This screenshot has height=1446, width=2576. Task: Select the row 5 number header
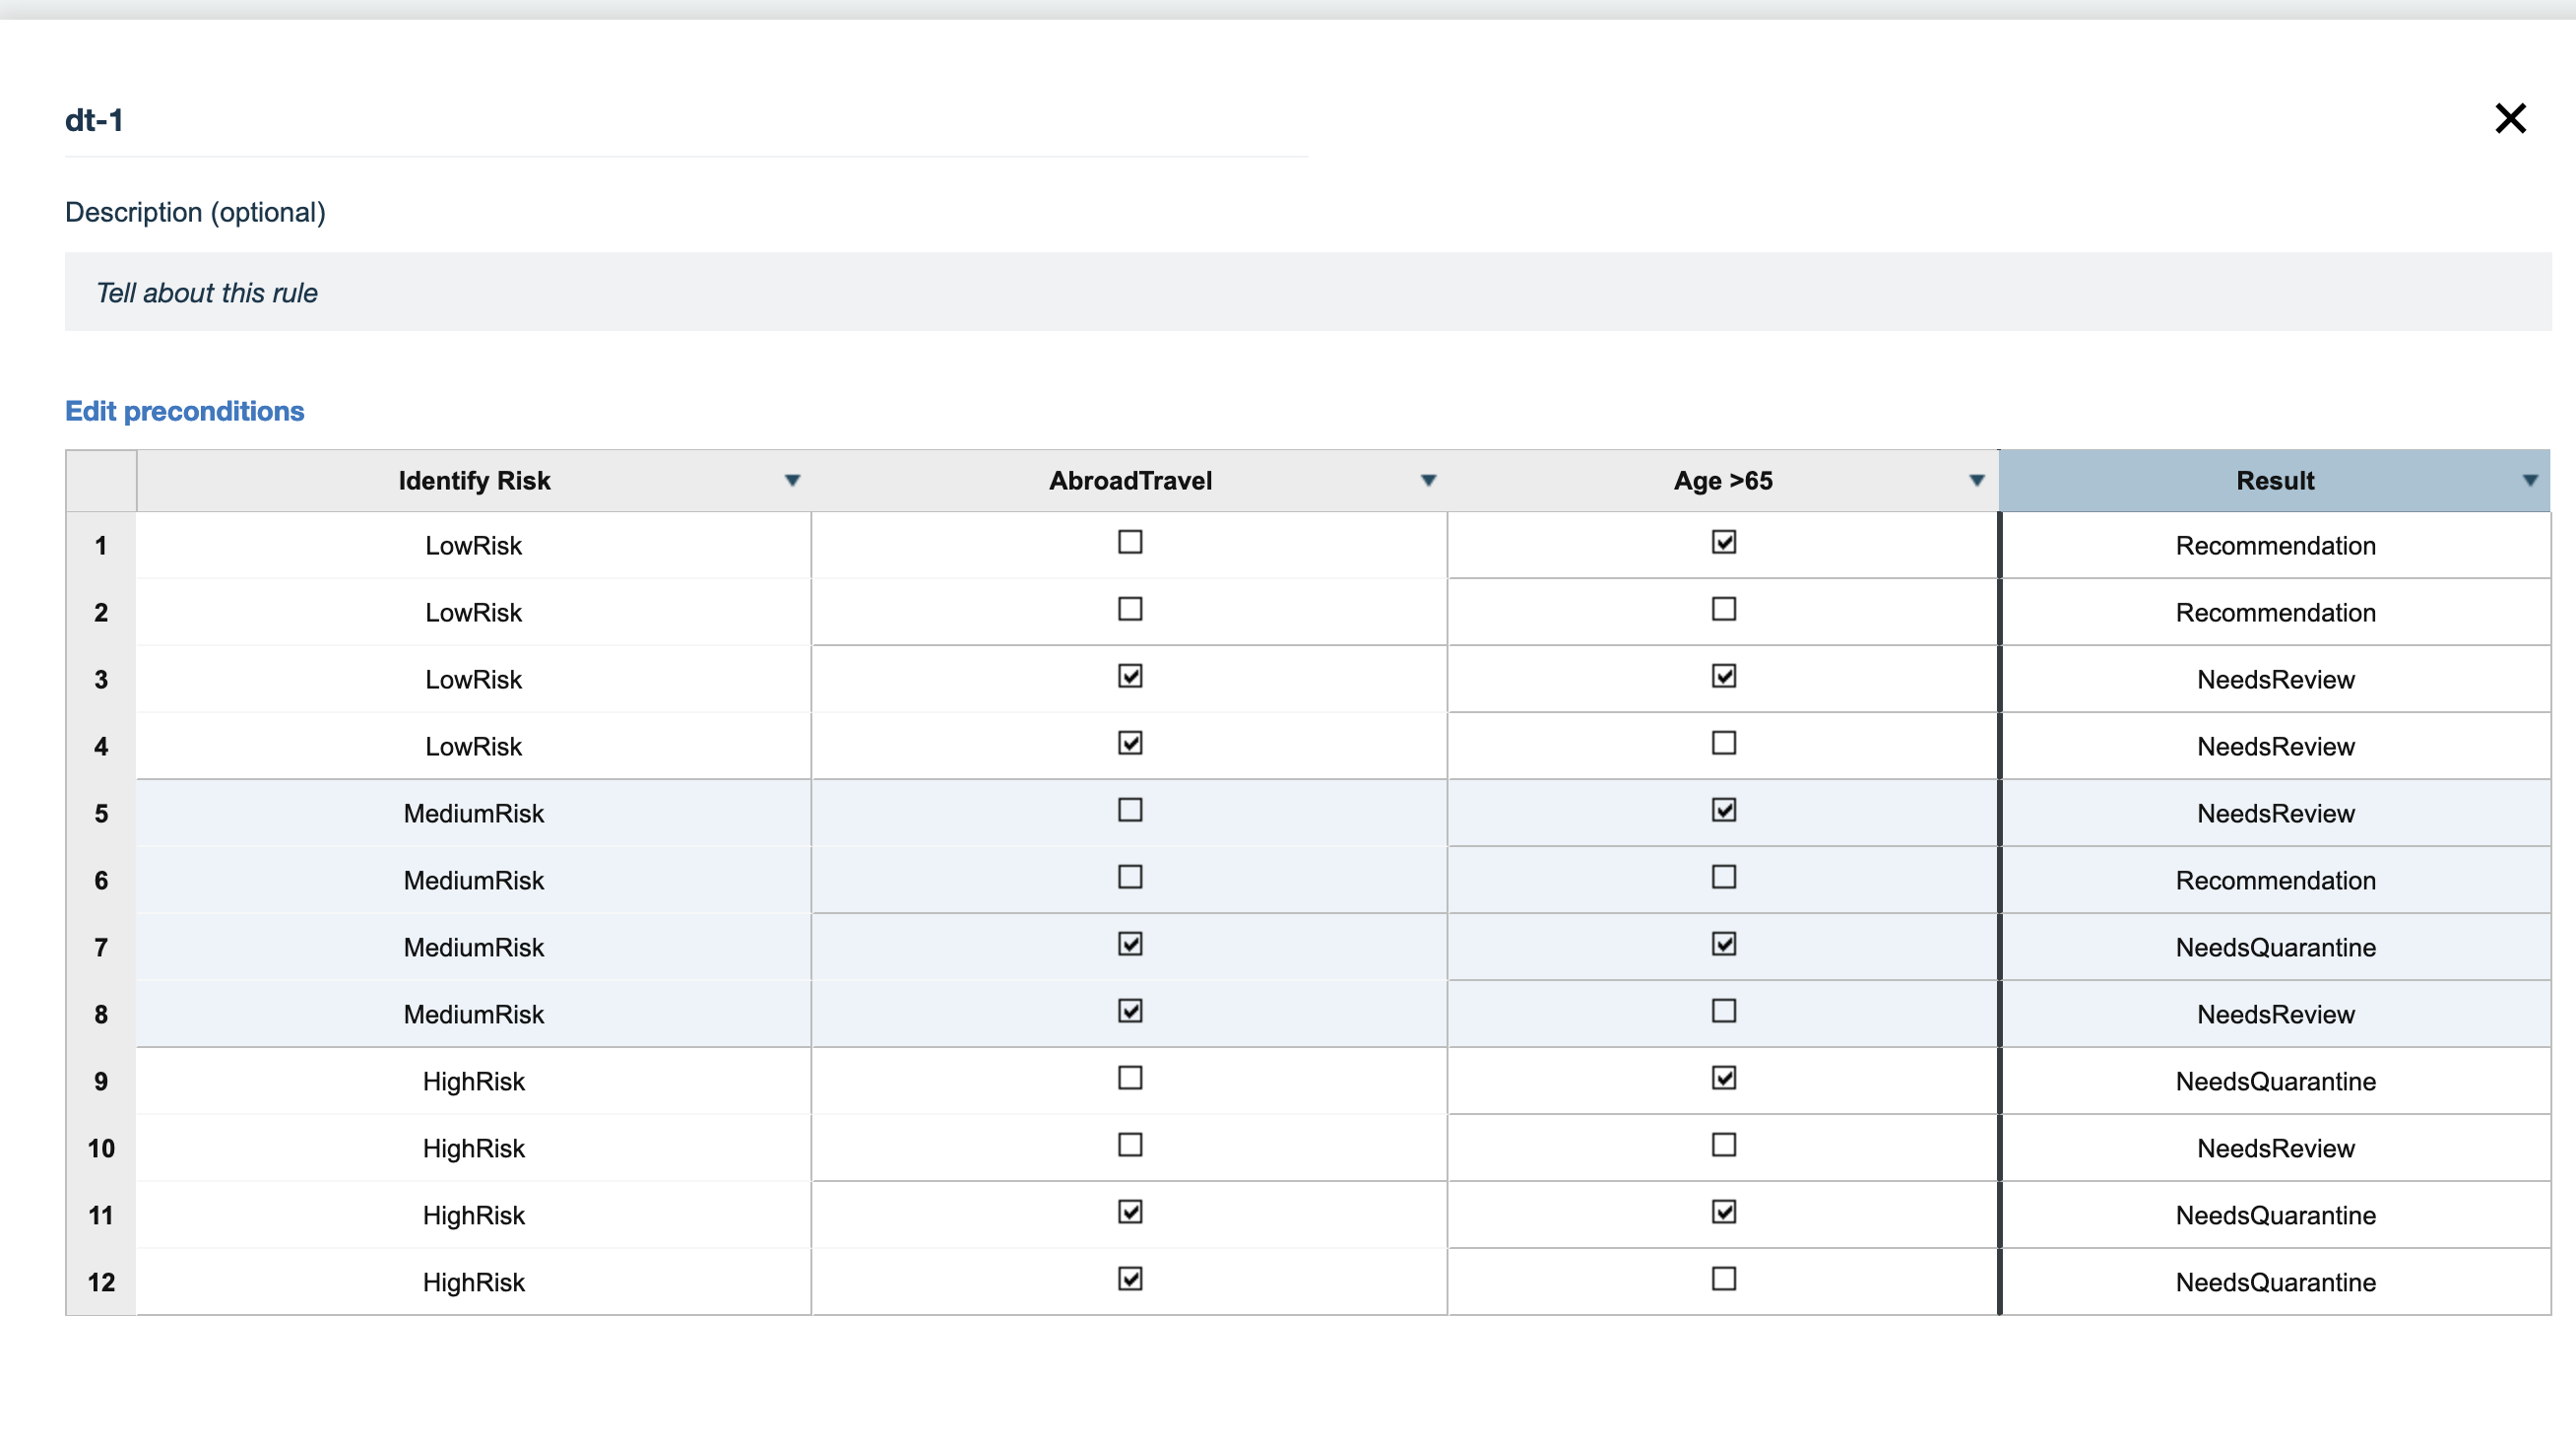(x=101, y=814)
